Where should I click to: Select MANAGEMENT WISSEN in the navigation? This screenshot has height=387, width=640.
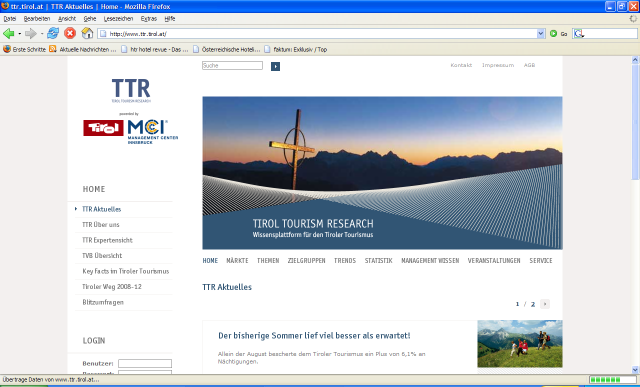pyautogui.click(x=430, y=260)
